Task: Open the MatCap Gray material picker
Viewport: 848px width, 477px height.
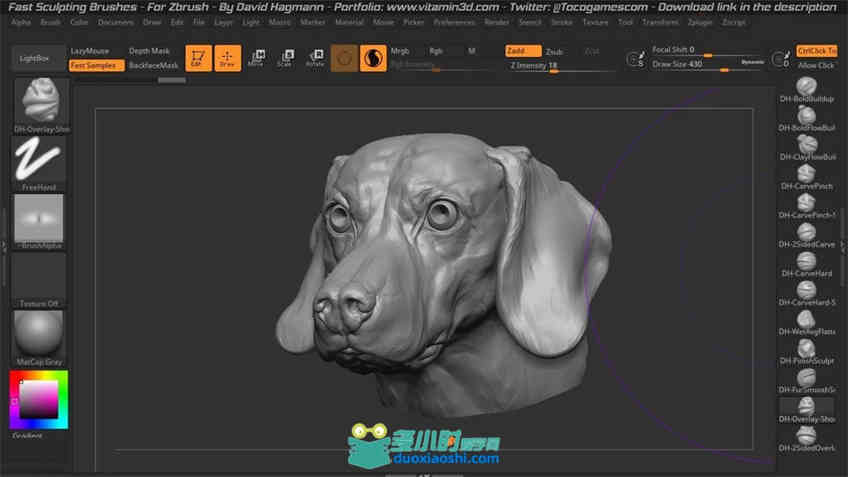Action: (x=39, y=338)
